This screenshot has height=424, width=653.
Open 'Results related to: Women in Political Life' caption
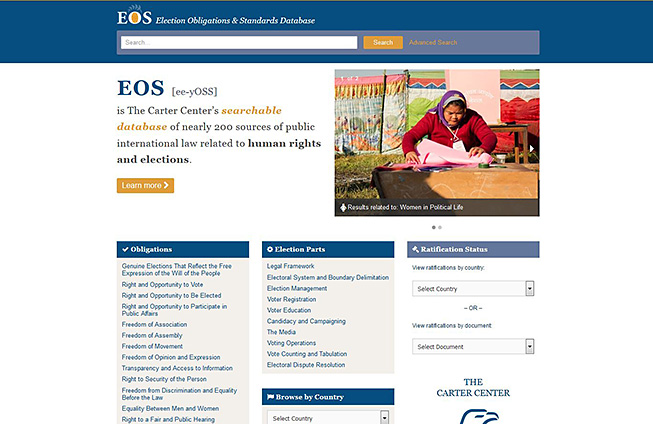(x=405, y=207)
